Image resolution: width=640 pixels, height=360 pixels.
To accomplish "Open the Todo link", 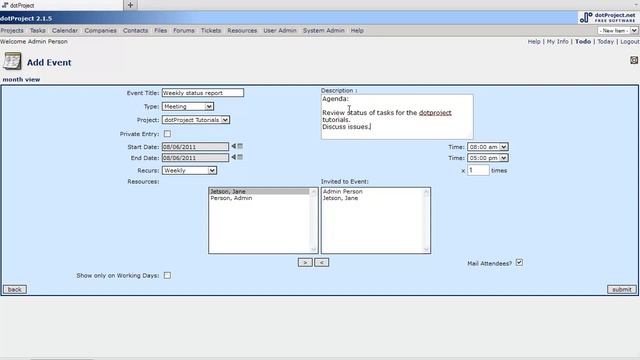I will [583, 42].
